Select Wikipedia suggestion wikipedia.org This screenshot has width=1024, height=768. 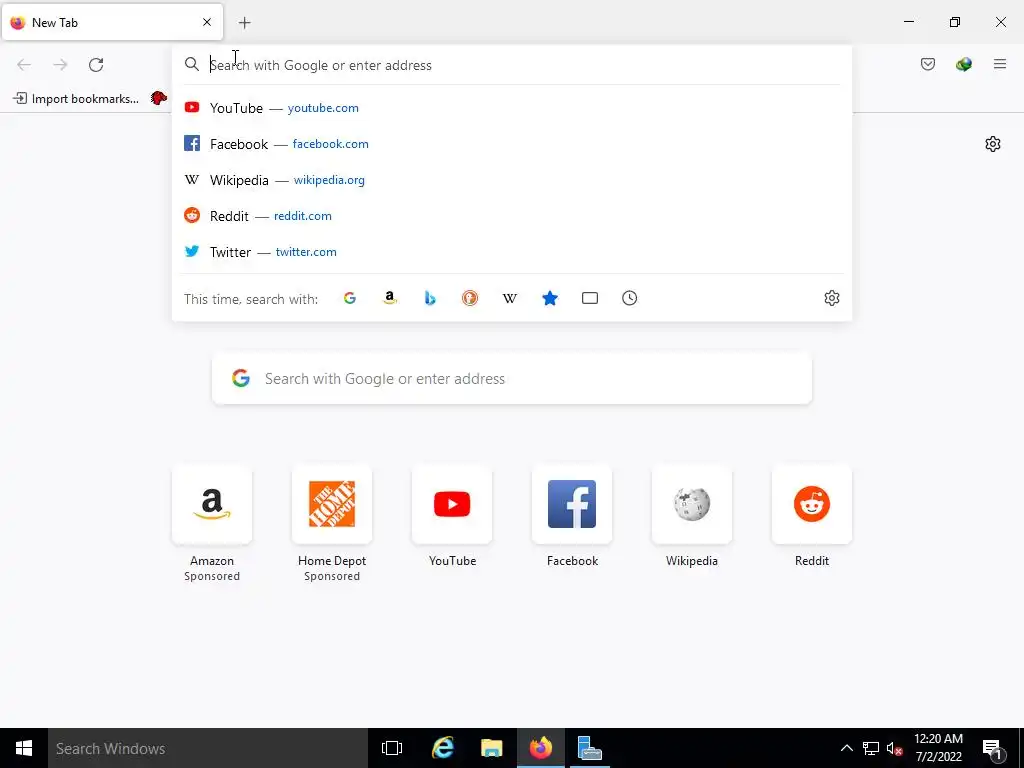coord(511,180)
